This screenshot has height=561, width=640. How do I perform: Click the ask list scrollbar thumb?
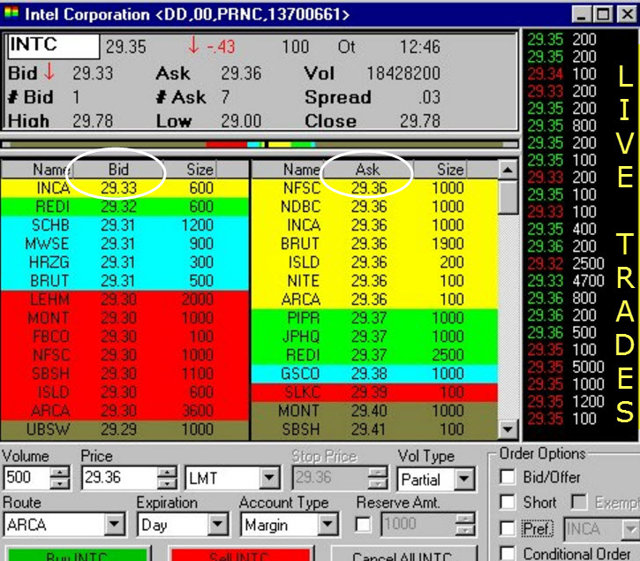[507, 196]
